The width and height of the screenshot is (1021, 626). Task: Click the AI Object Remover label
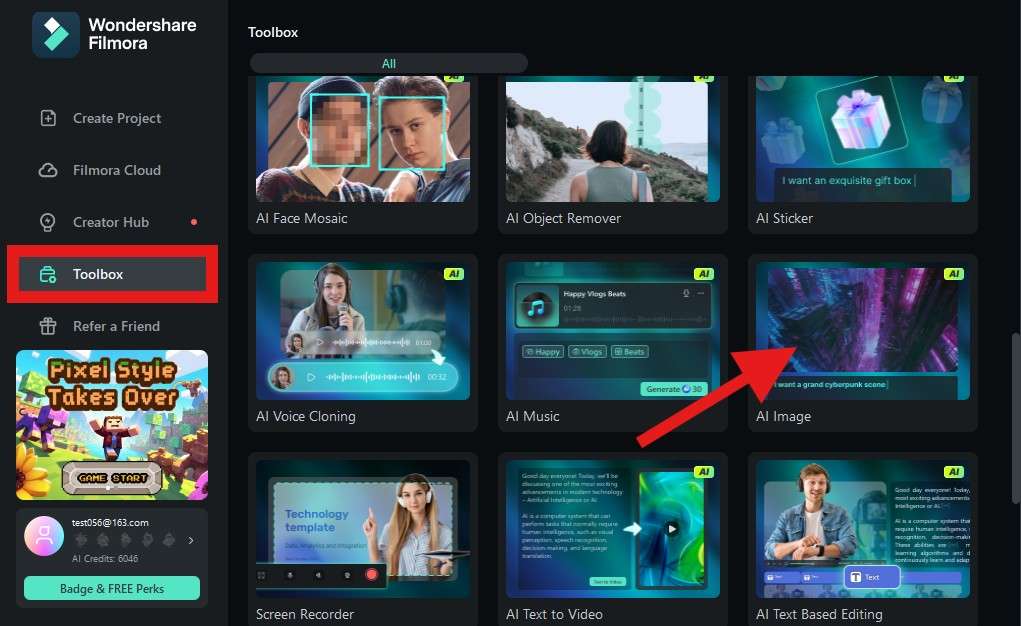tap(563, 218)
